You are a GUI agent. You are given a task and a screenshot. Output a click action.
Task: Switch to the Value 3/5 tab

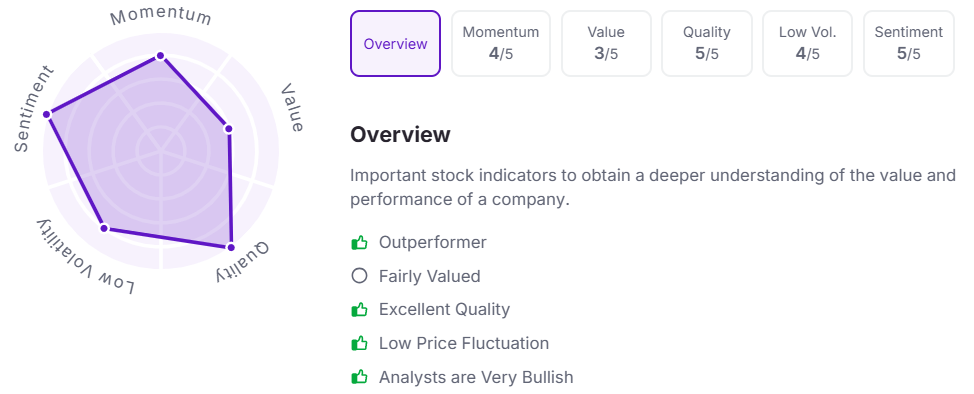coord(606,44)
